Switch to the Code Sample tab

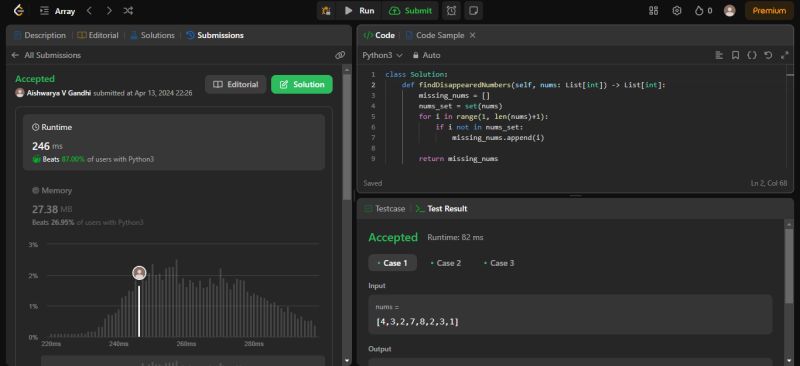point(435,35)
